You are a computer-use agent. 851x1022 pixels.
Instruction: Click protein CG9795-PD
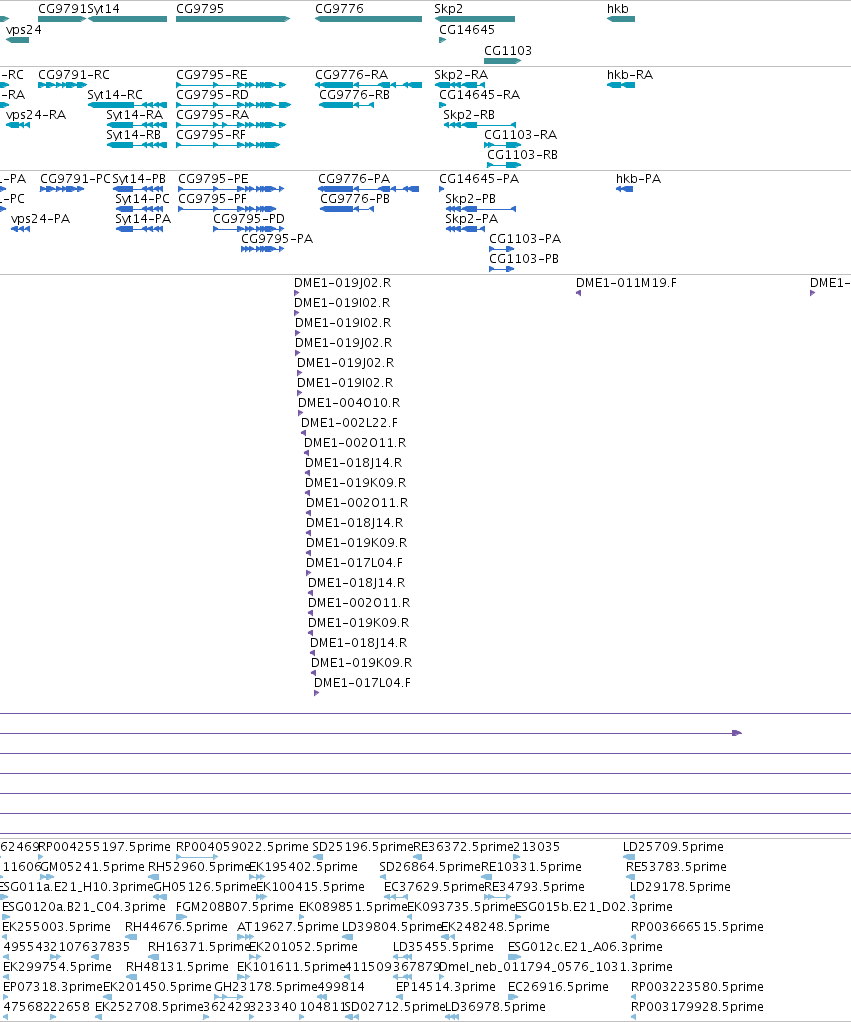pos(249,229)
